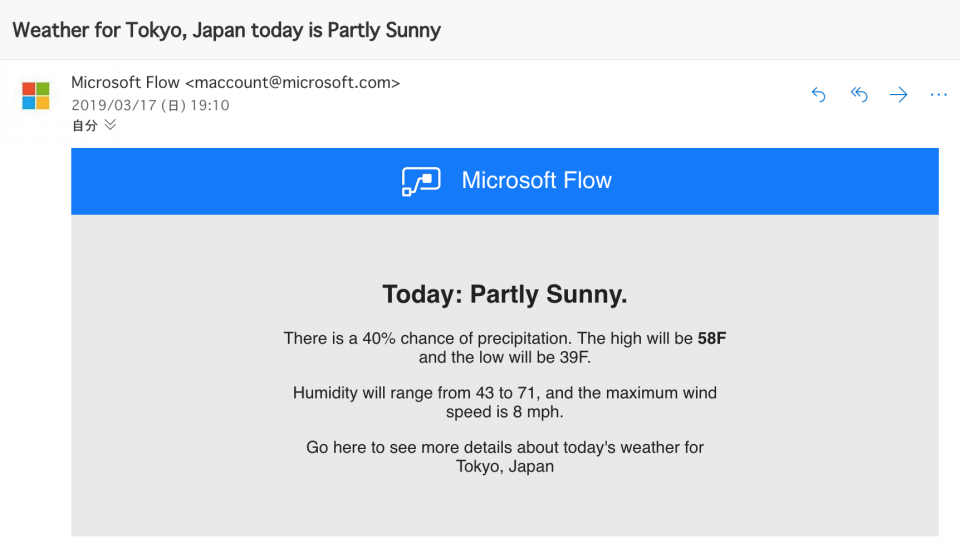This screenshot has width=960, height=553.
Task: Click the maccount@microsoft.com address
Action: tap(293, 83)
